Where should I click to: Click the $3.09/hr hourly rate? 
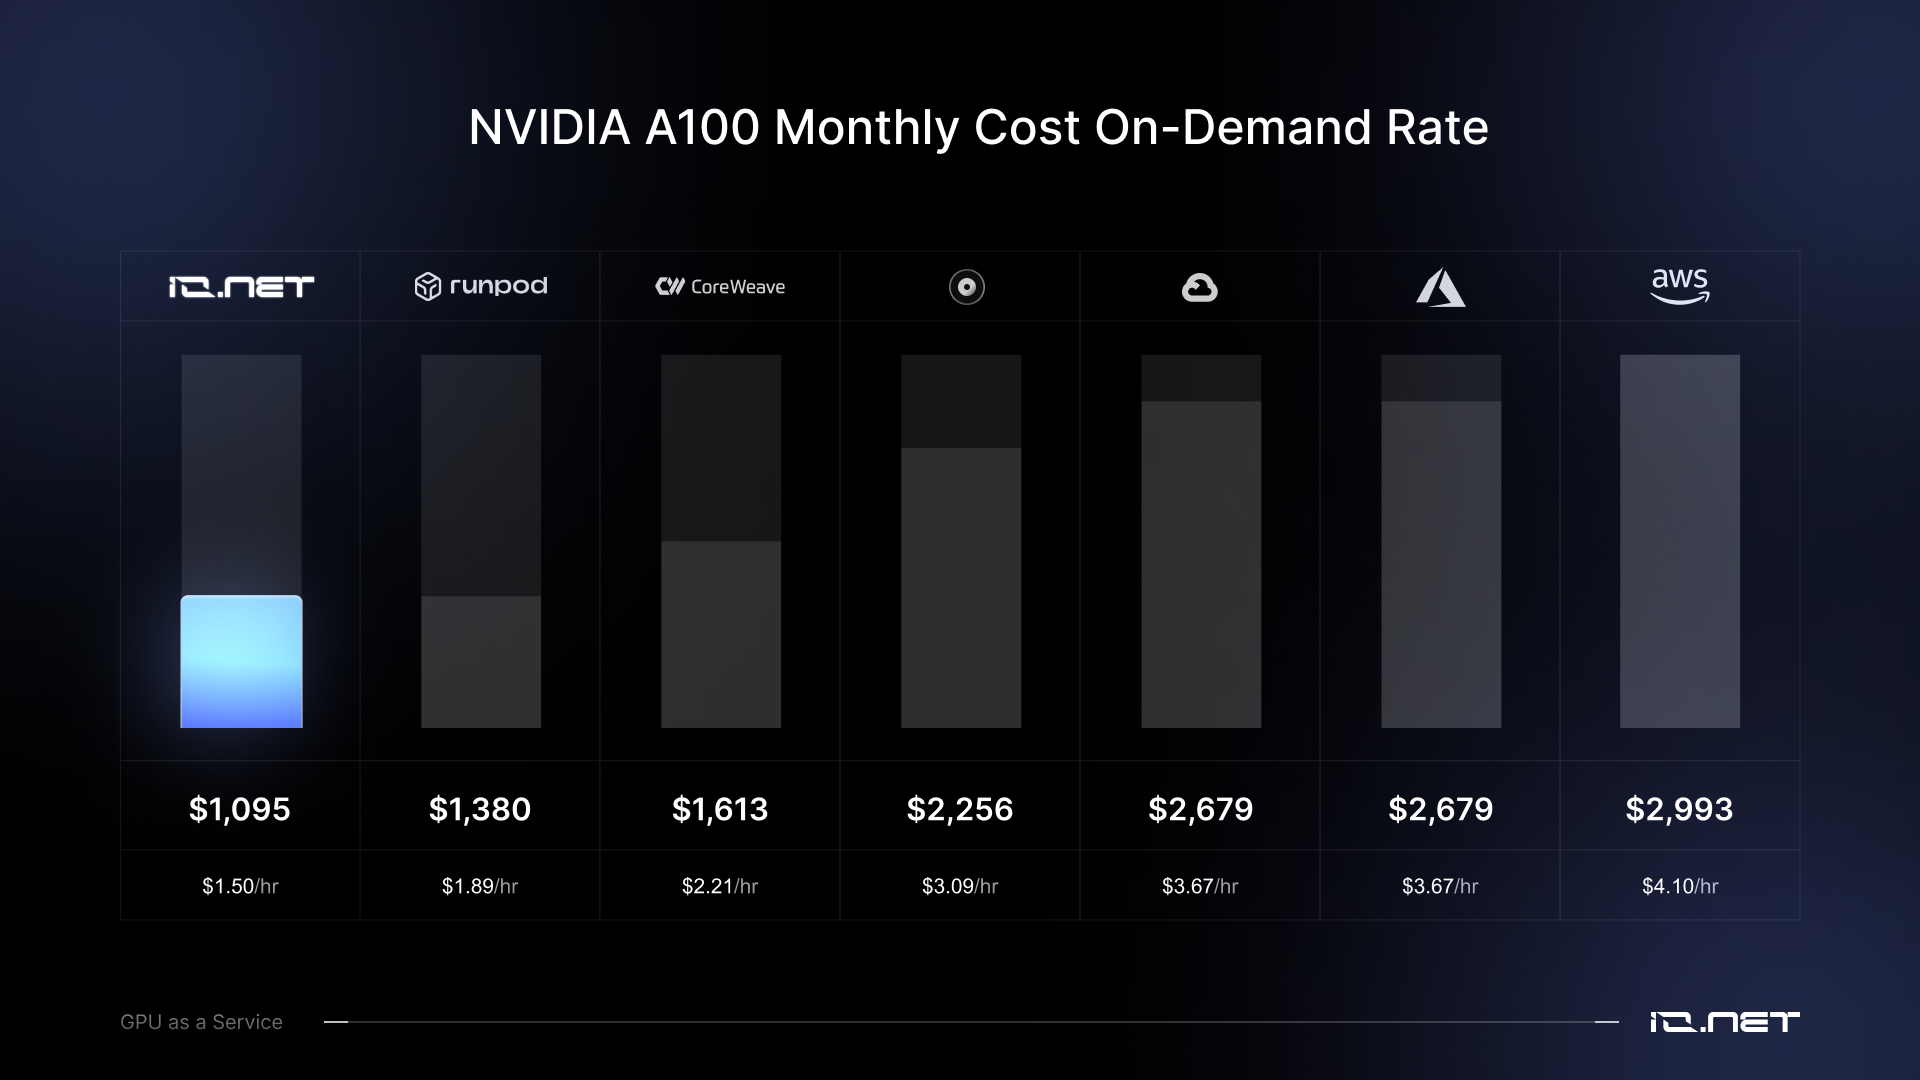pos(960,886)
